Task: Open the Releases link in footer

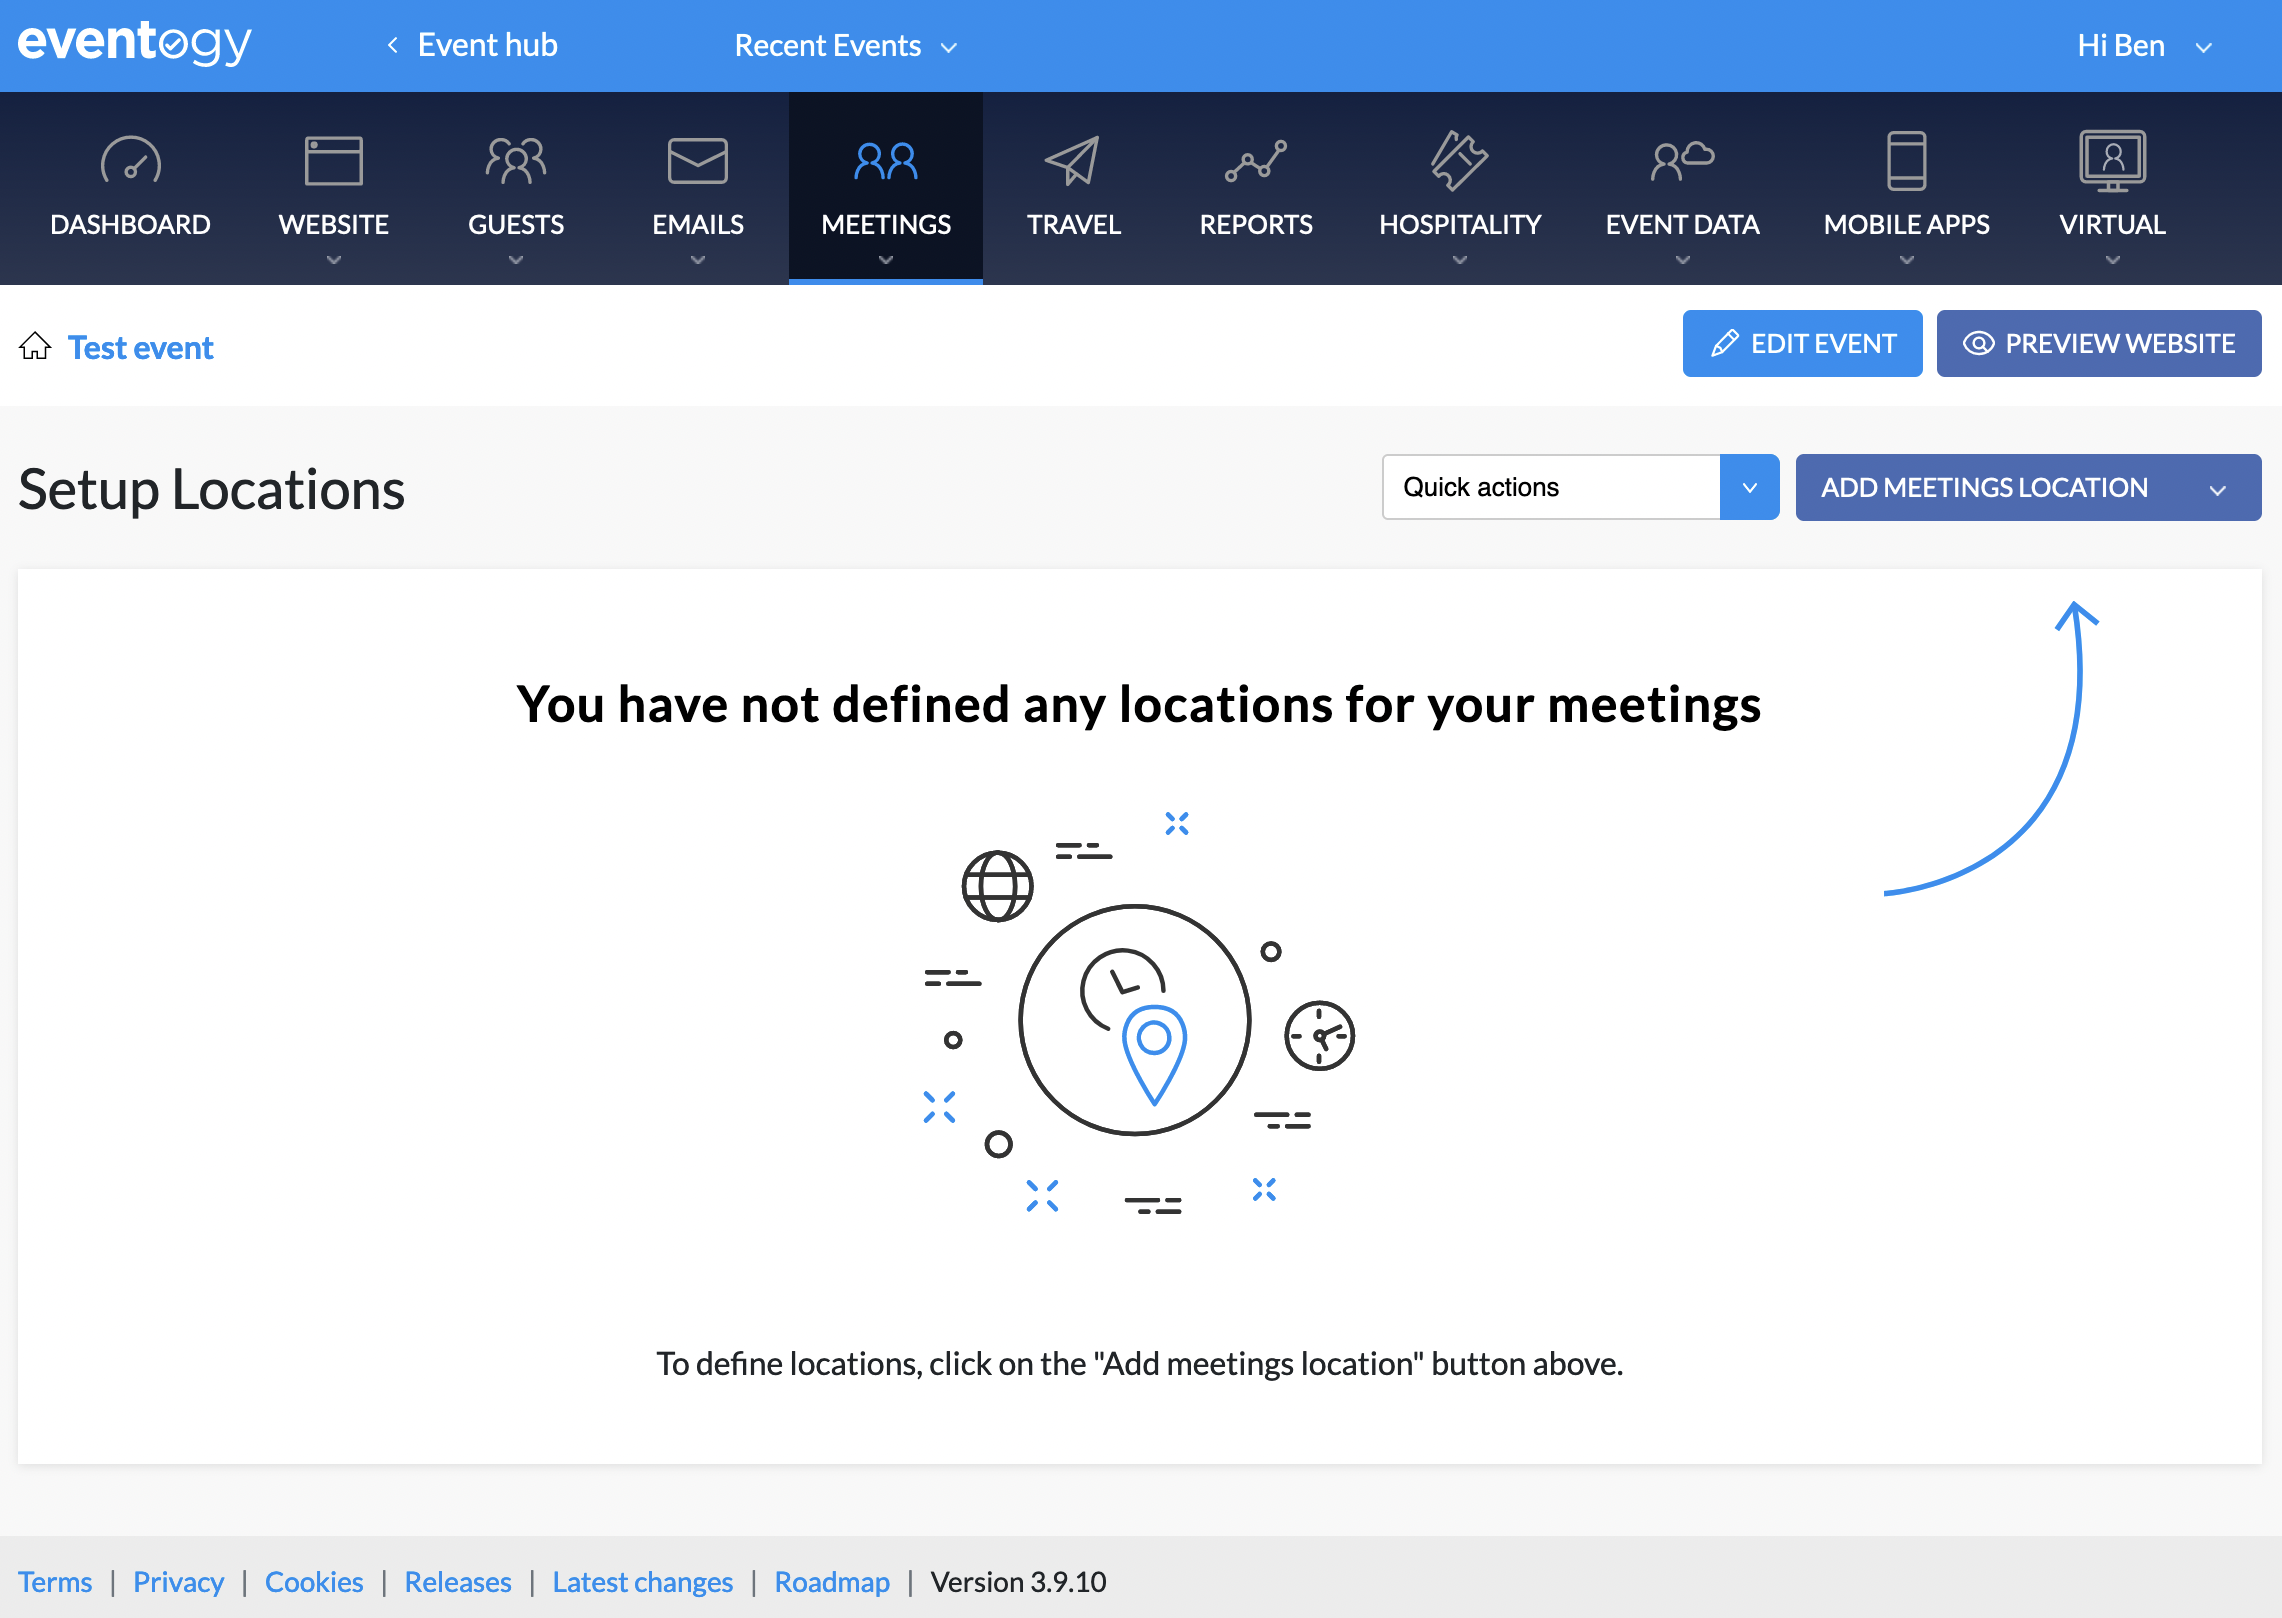Action: pyautogui.click(x=457, y=1582)
